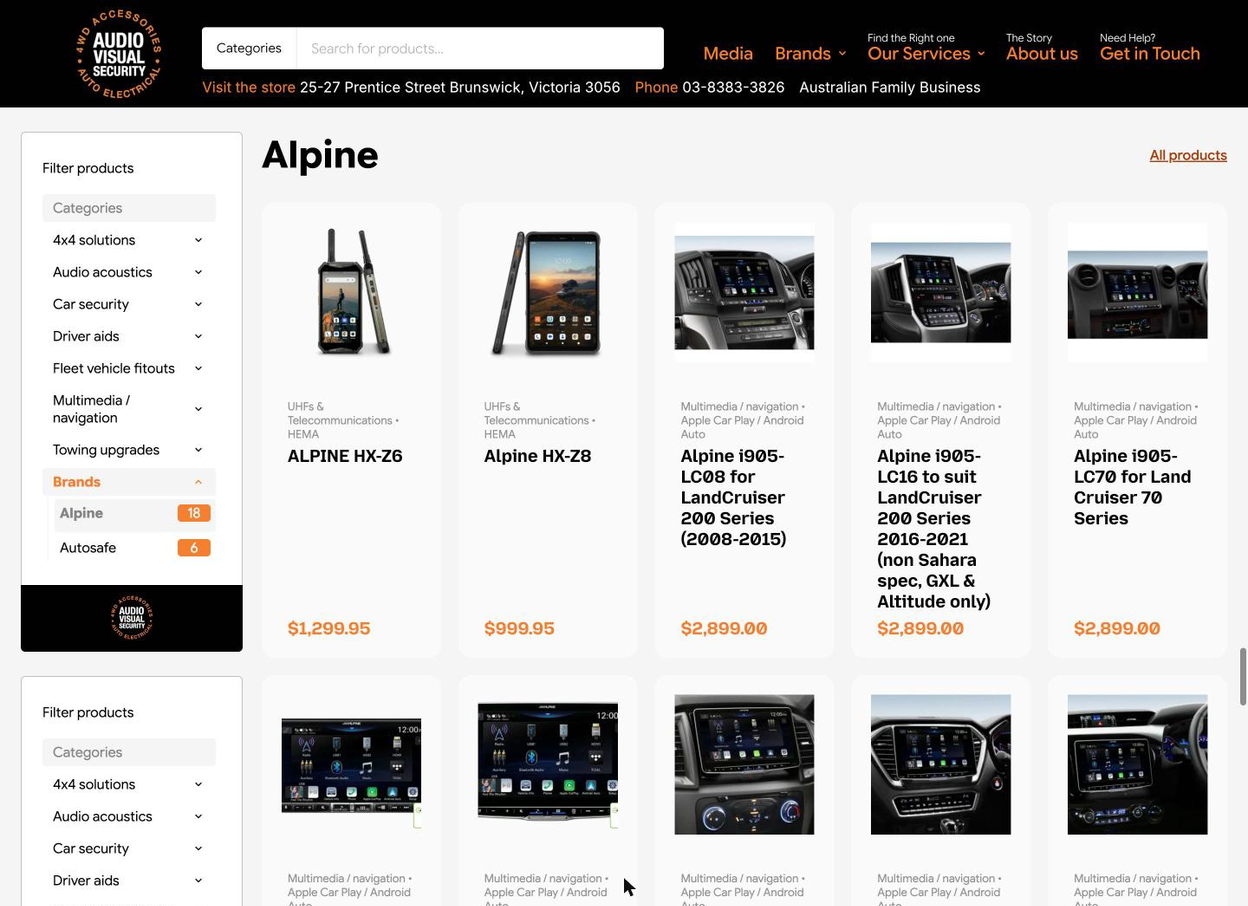Click the Alpine page heading
This screenshot has width=1248, height=906.
point(320,155)
